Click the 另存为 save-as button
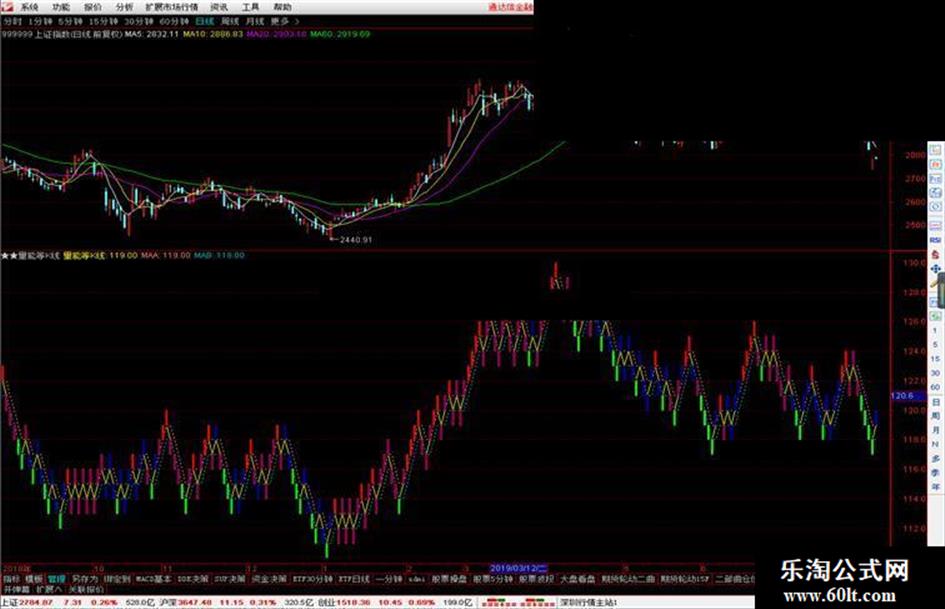Screen dimensions: 945x609 84,579
